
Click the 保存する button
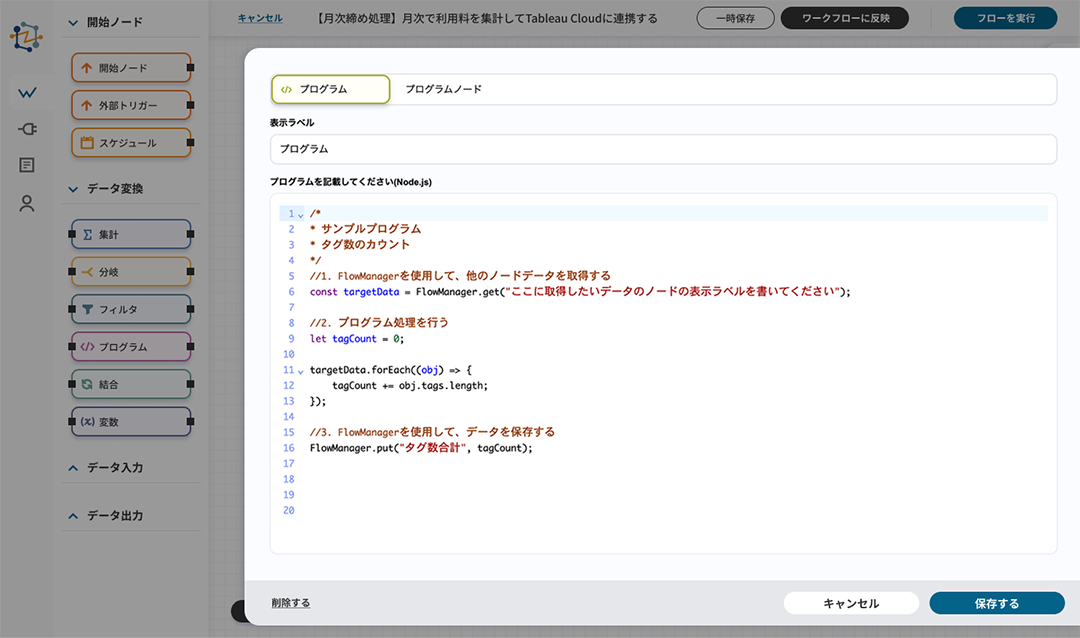click(996, 603)
